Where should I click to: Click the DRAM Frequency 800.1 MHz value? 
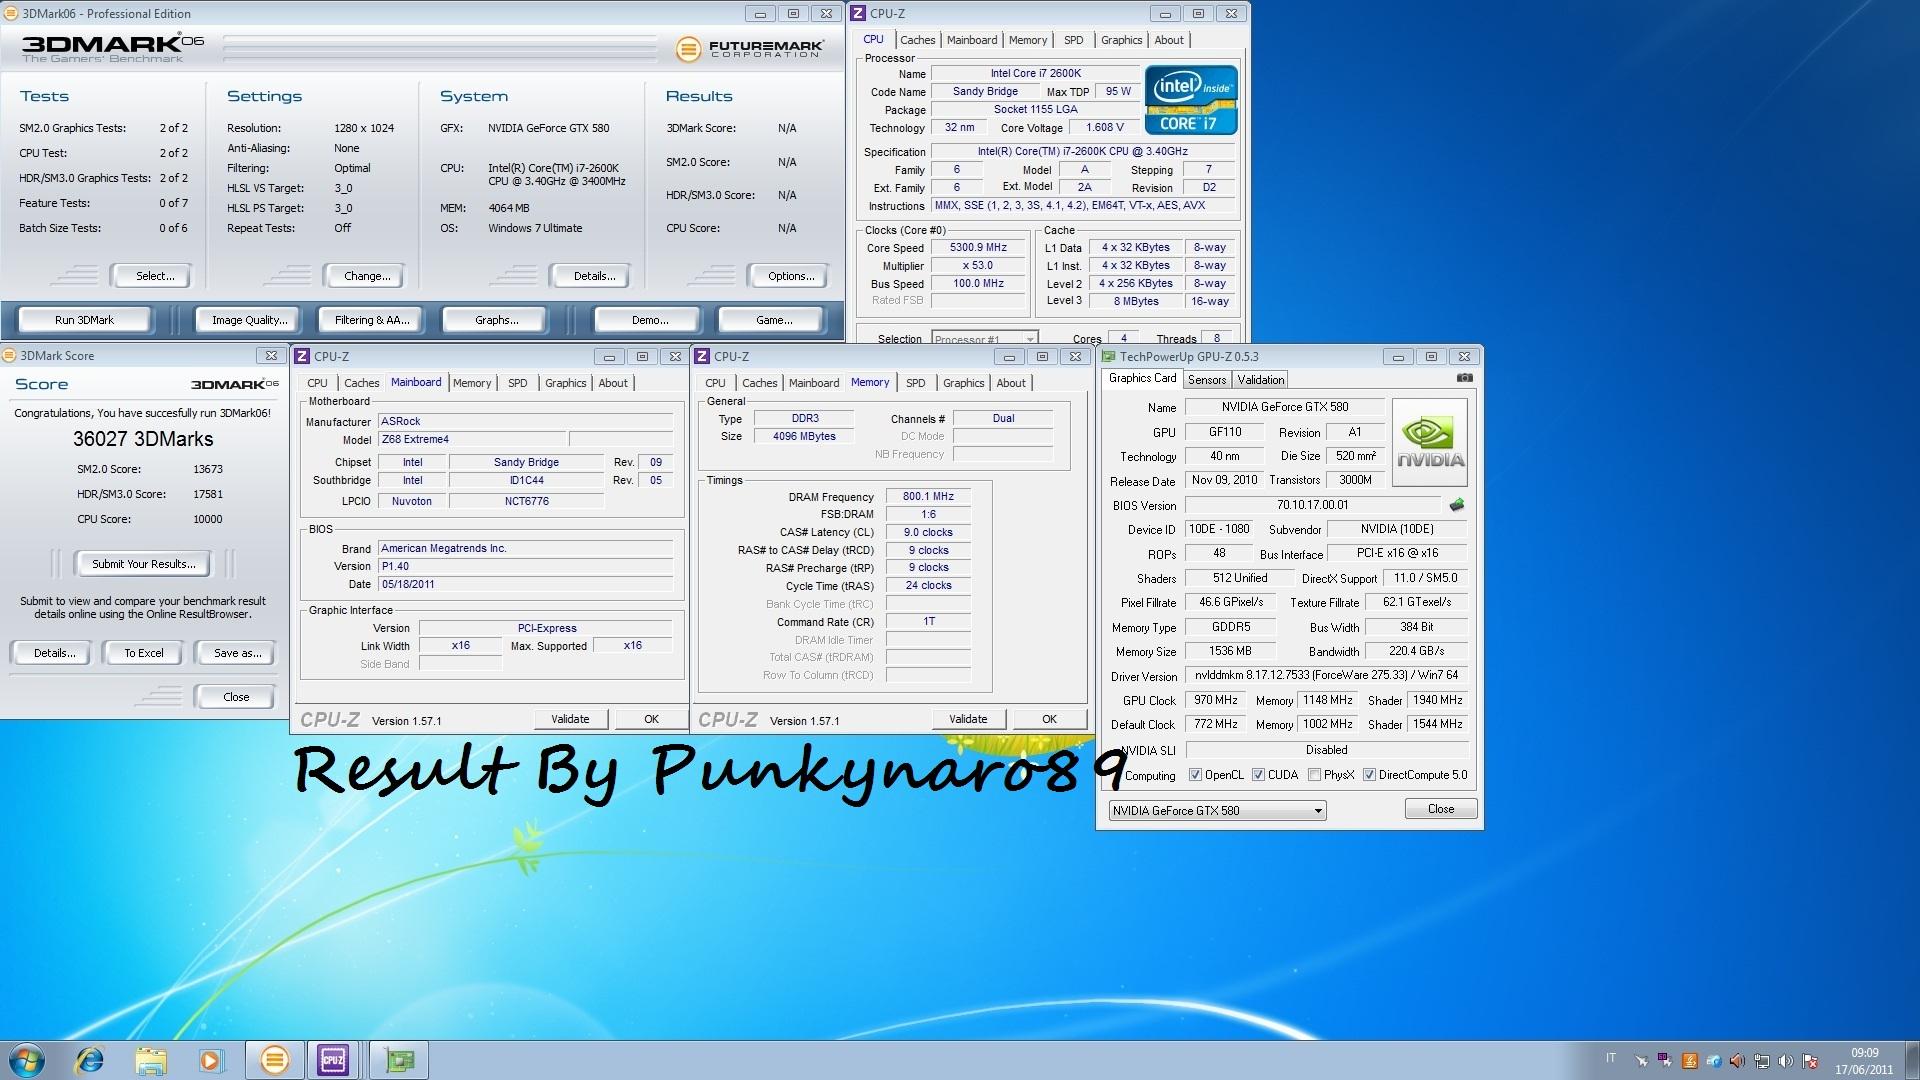pyautogui.click(x=928, y=496)
